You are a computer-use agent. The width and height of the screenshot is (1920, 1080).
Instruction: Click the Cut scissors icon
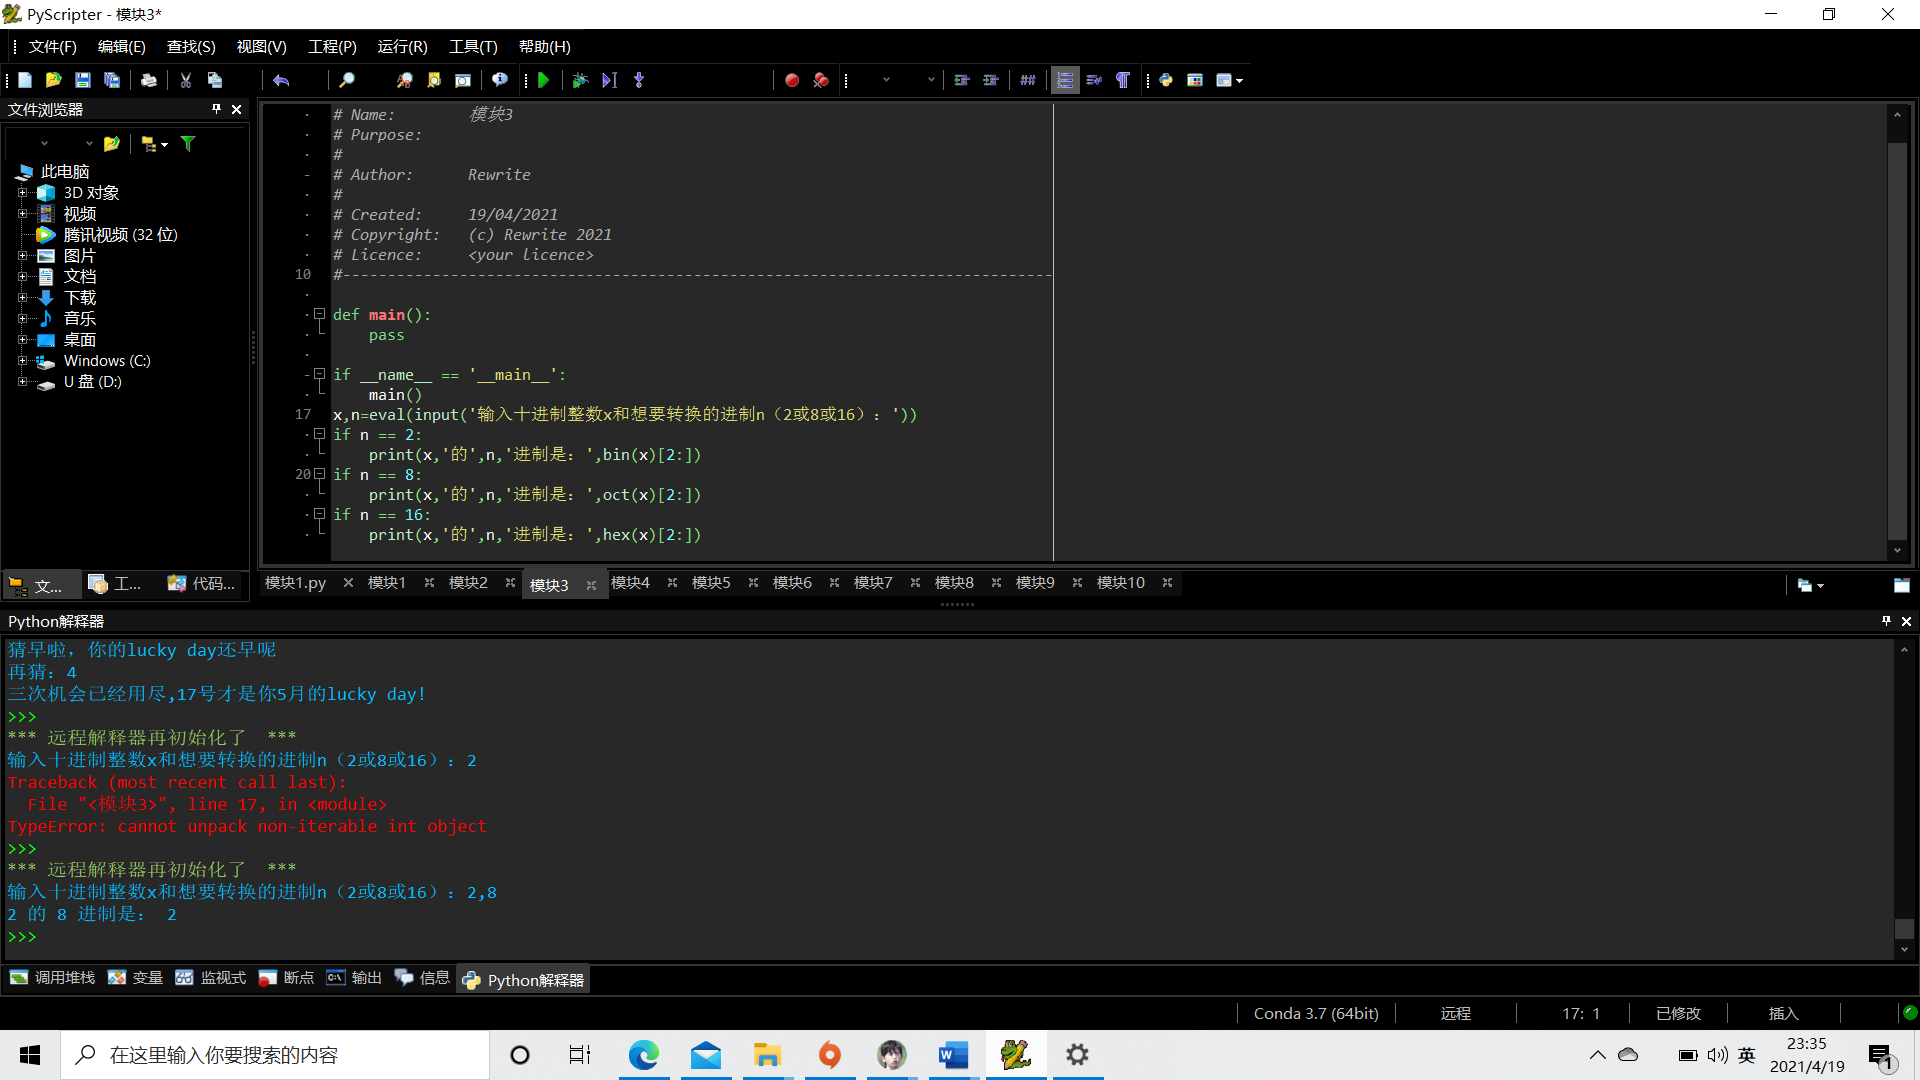(186, 80)
